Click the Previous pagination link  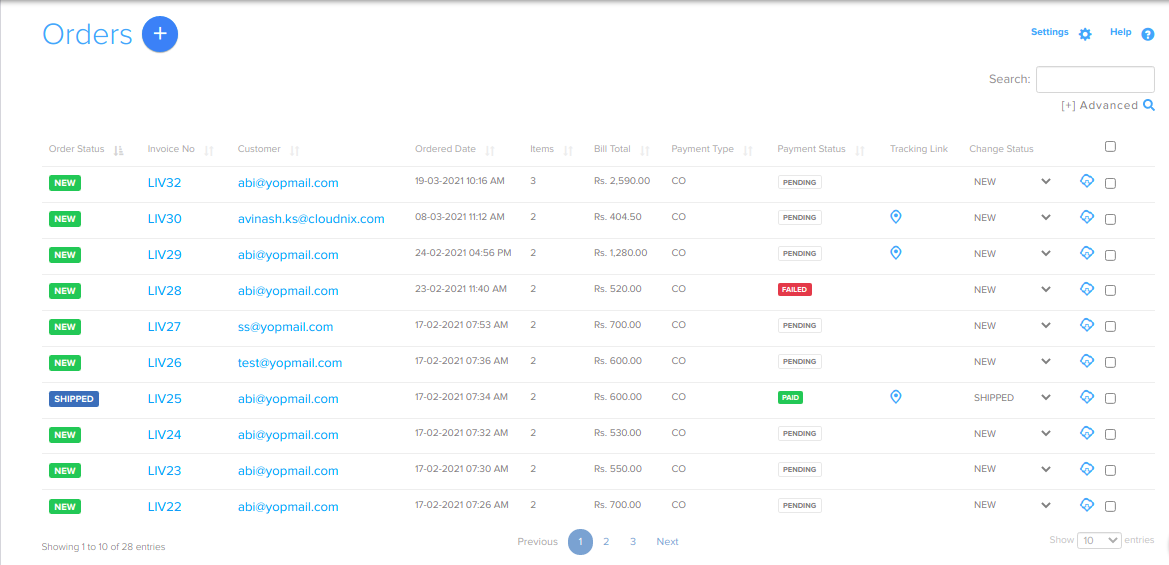tap(538, 542)
